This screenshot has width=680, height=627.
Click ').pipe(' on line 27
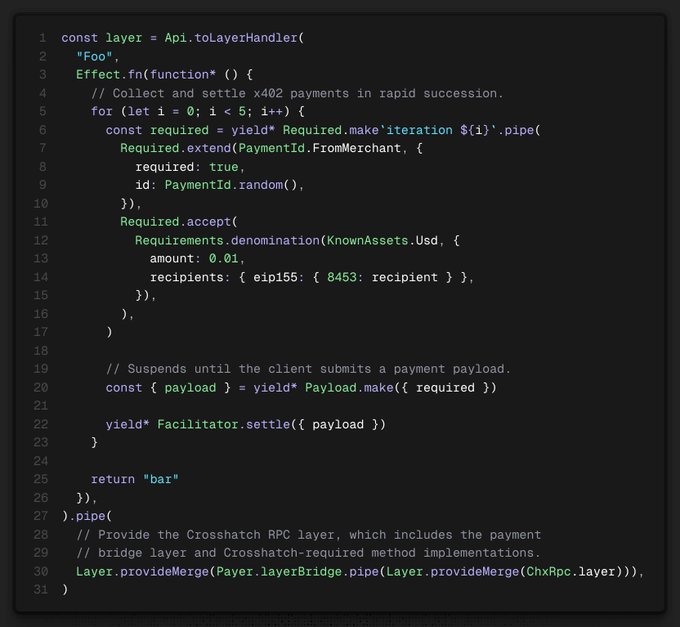pyautogui.click(x=87, y=516)
